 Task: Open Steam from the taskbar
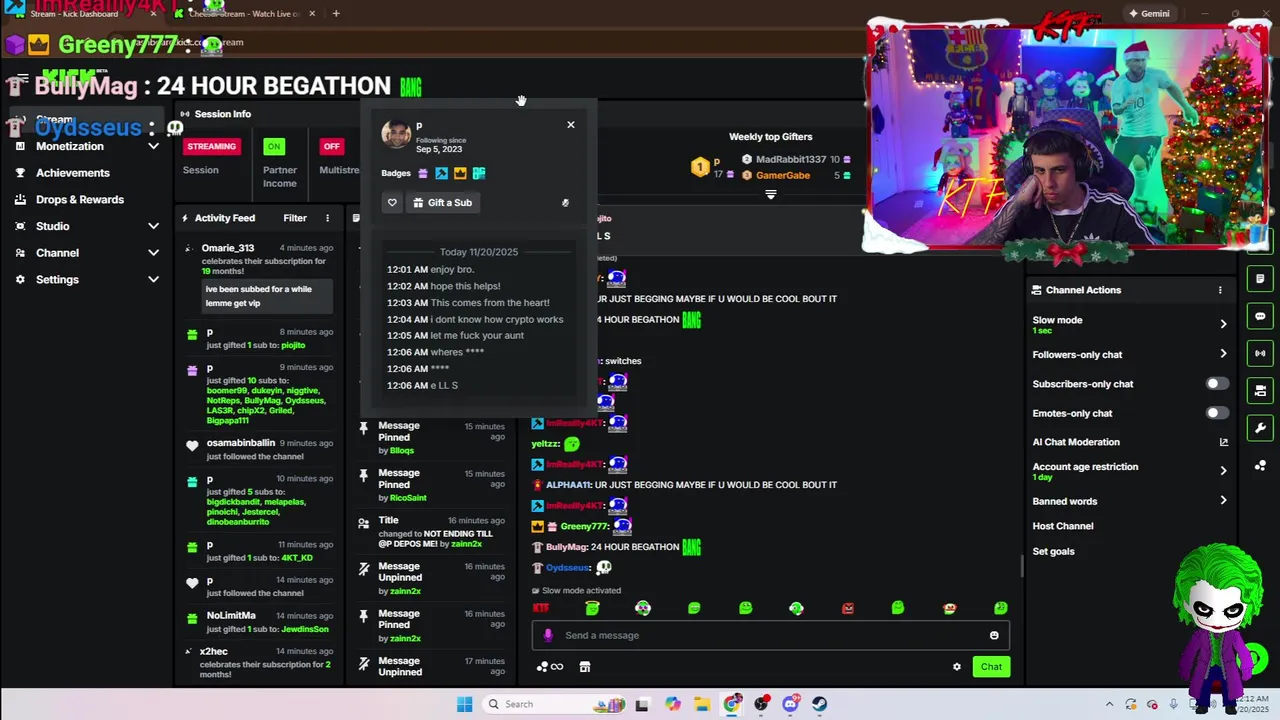(820, 704)
